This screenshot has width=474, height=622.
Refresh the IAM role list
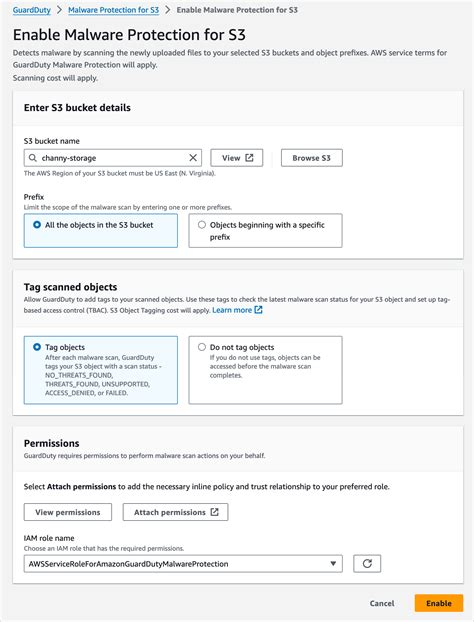[x=367, y=564]
